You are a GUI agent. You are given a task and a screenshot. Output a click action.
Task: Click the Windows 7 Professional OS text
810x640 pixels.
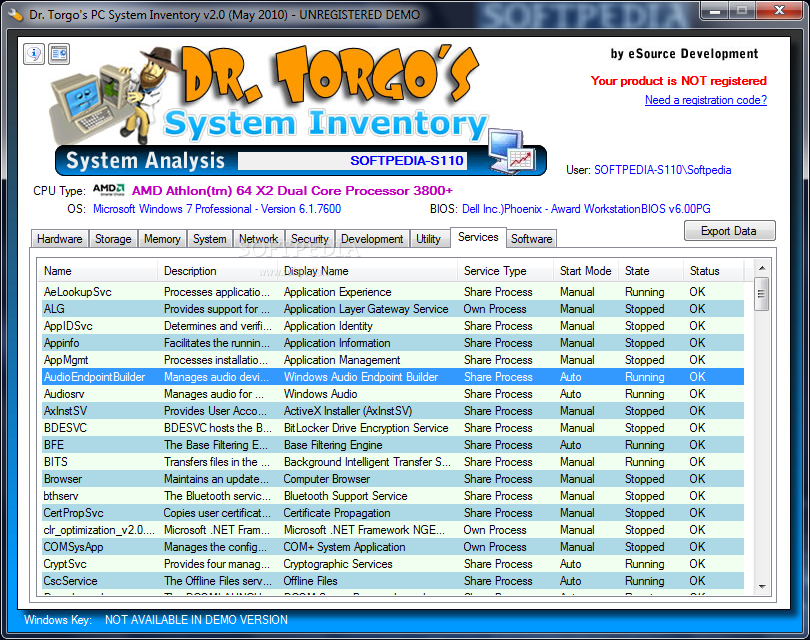pyautogui.click(x=217, y=209)
